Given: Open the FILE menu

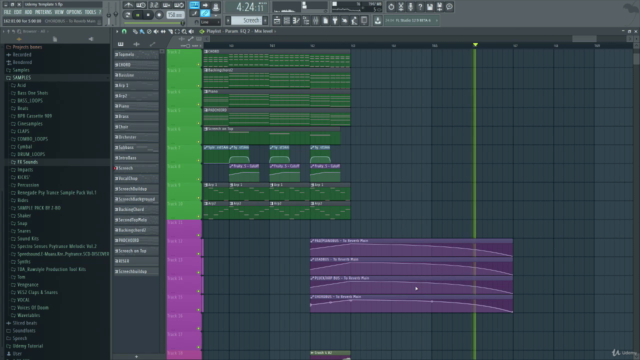Looking at the screenshot, I should coord(7,12).
